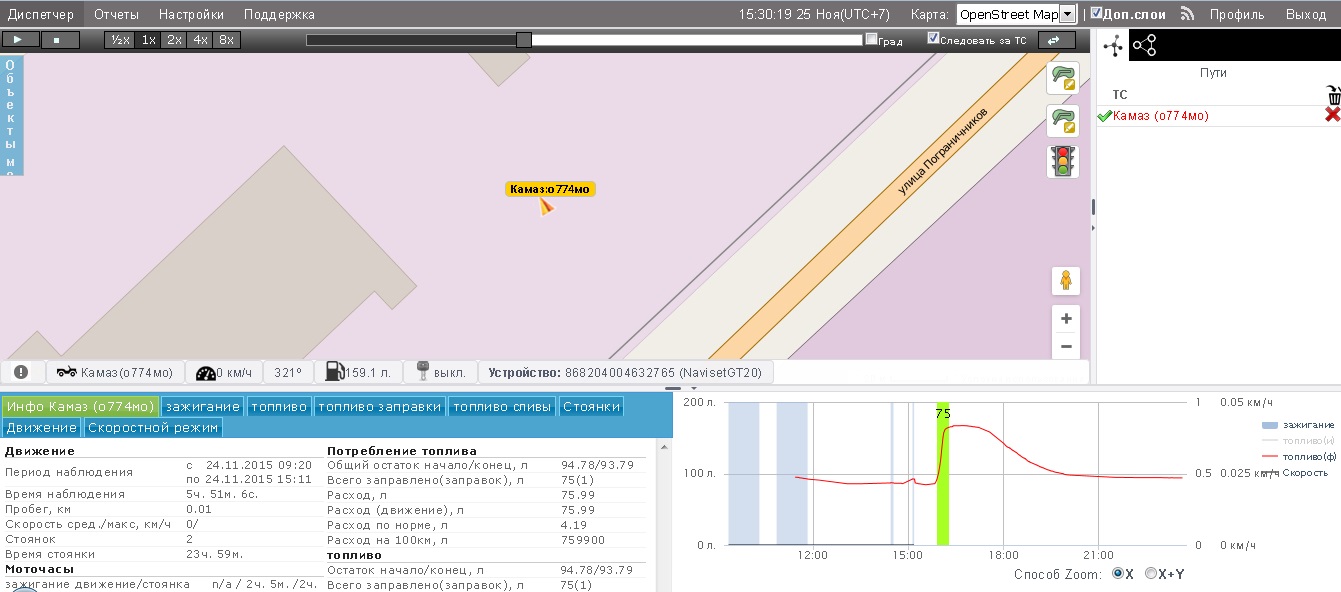Open the Отчеты menu
Screen dimensions: 1341x592
coord(116,14)
